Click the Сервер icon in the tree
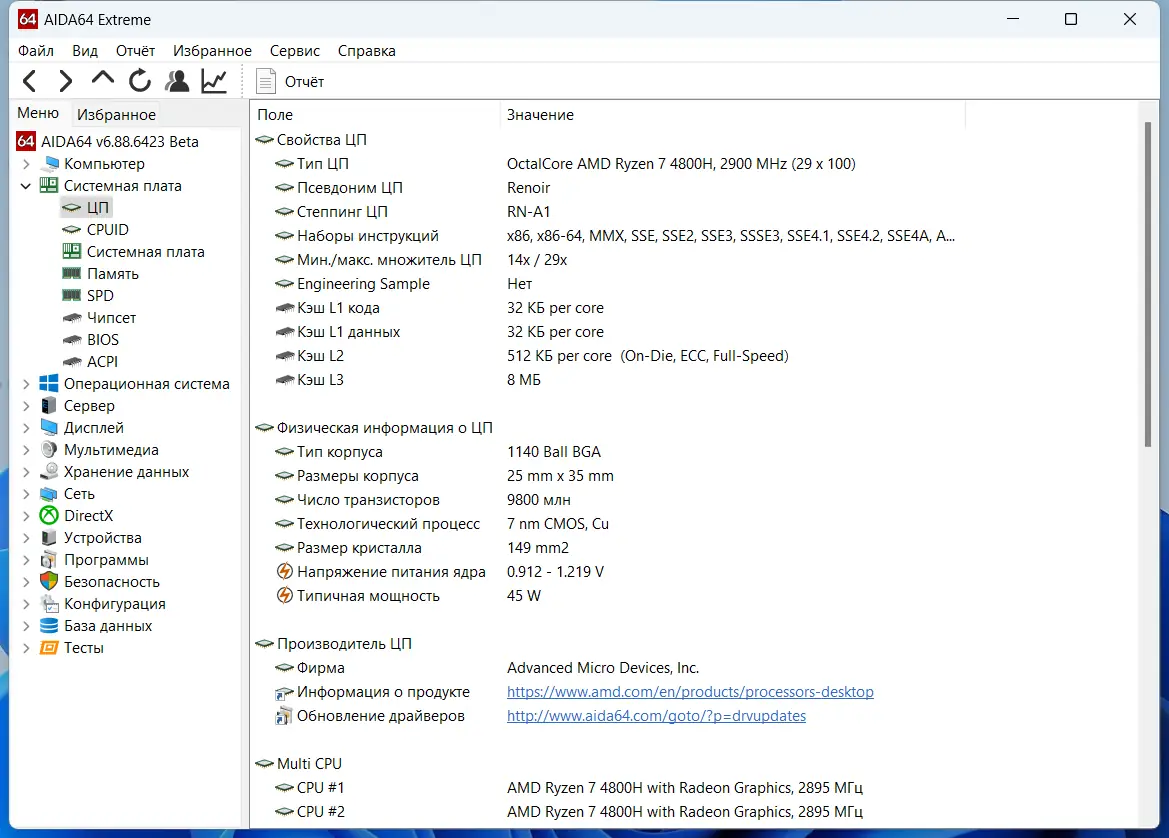Image resolution: width=1169 pixels, height=838 pixels. pos(48,406)
